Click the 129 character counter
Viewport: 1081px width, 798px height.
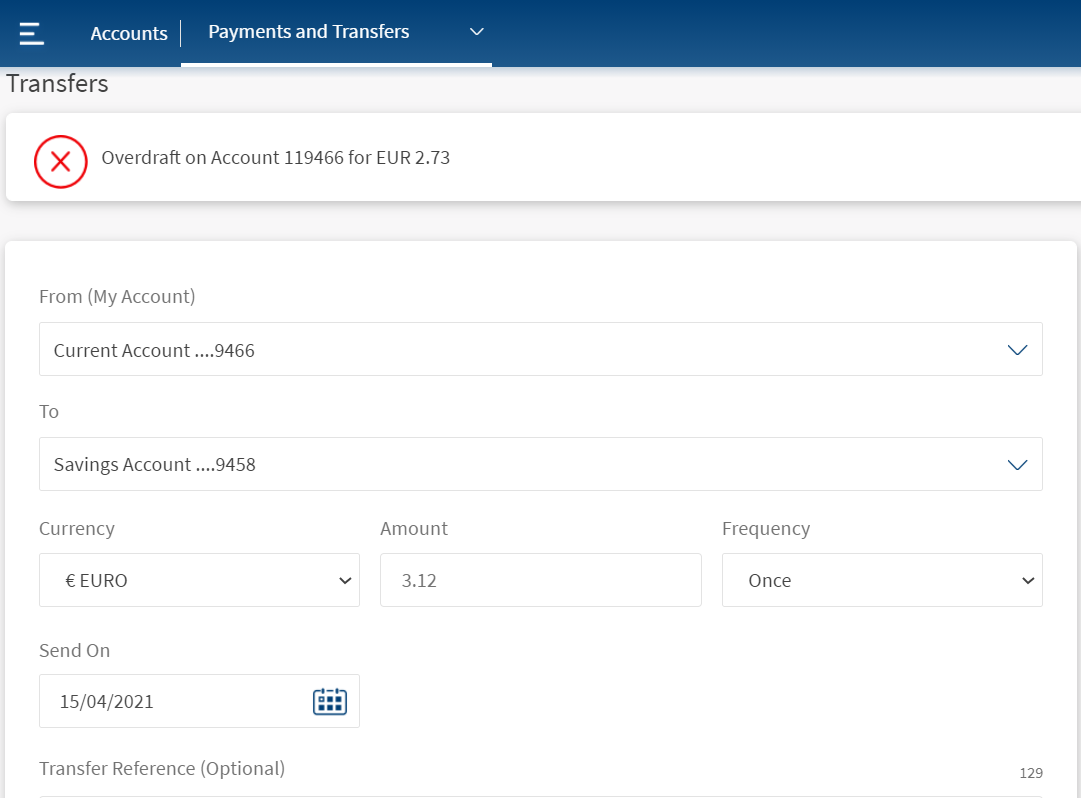[1030, 773]
